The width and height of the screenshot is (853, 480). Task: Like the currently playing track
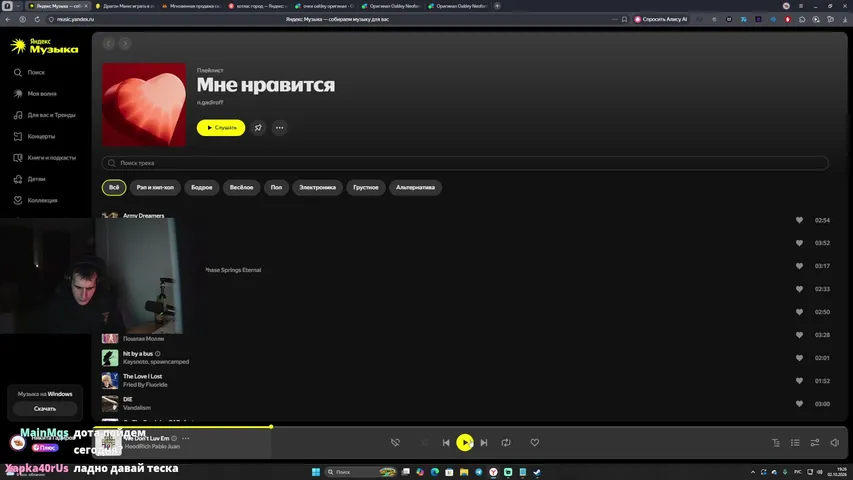(x=535, y=442)
